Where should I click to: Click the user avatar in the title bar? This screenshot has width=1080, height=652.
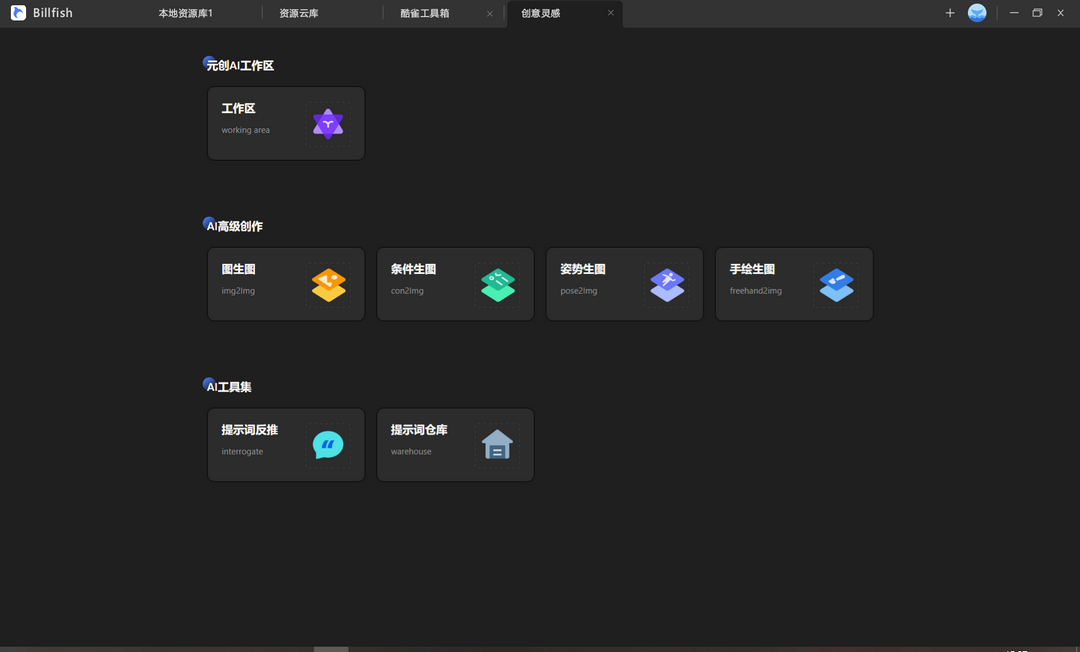(977, 13)
